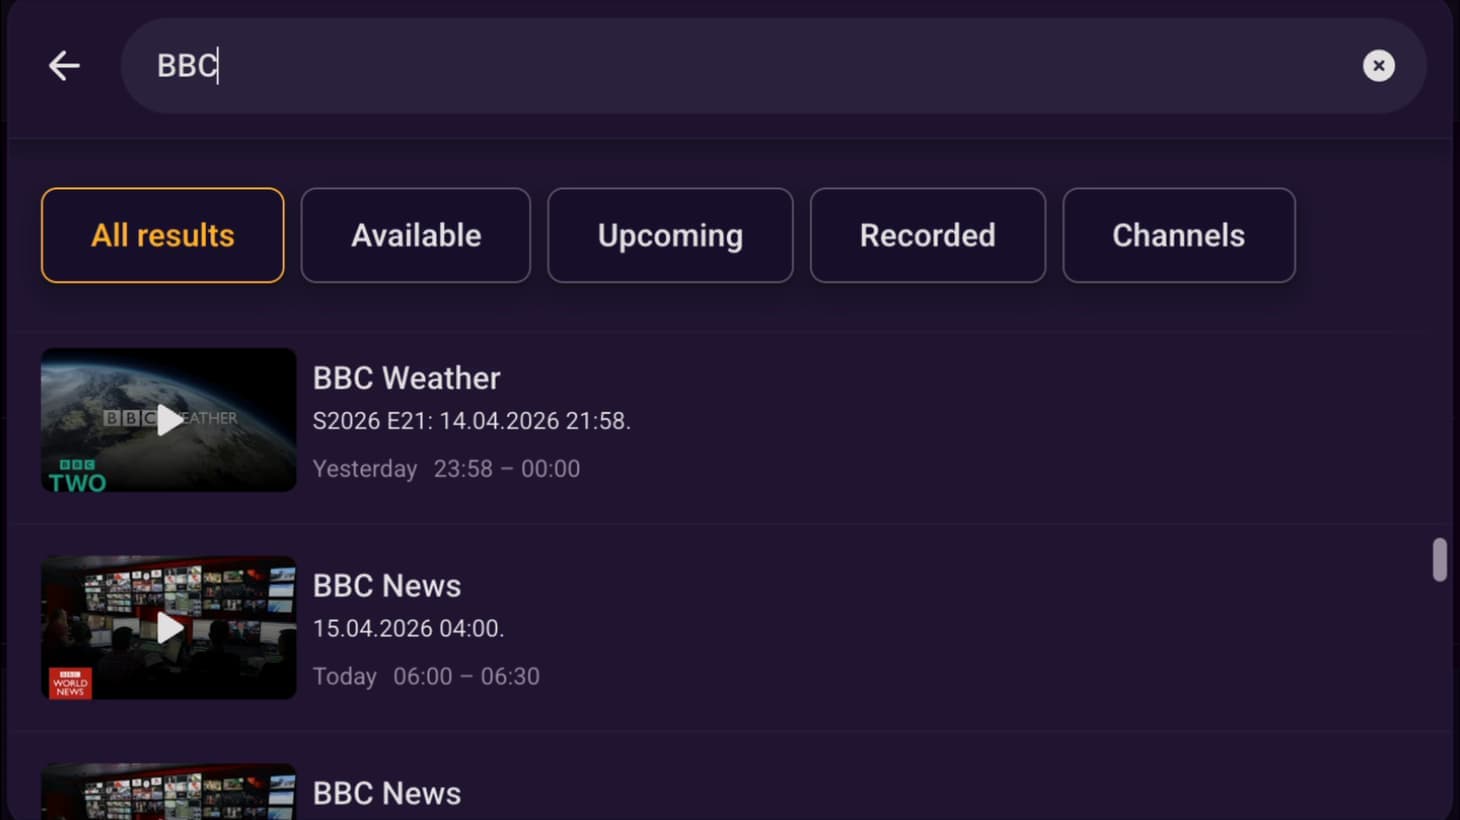
Task: Play the BBC News 06:00 episode
Action: click(x=169, y=628)
